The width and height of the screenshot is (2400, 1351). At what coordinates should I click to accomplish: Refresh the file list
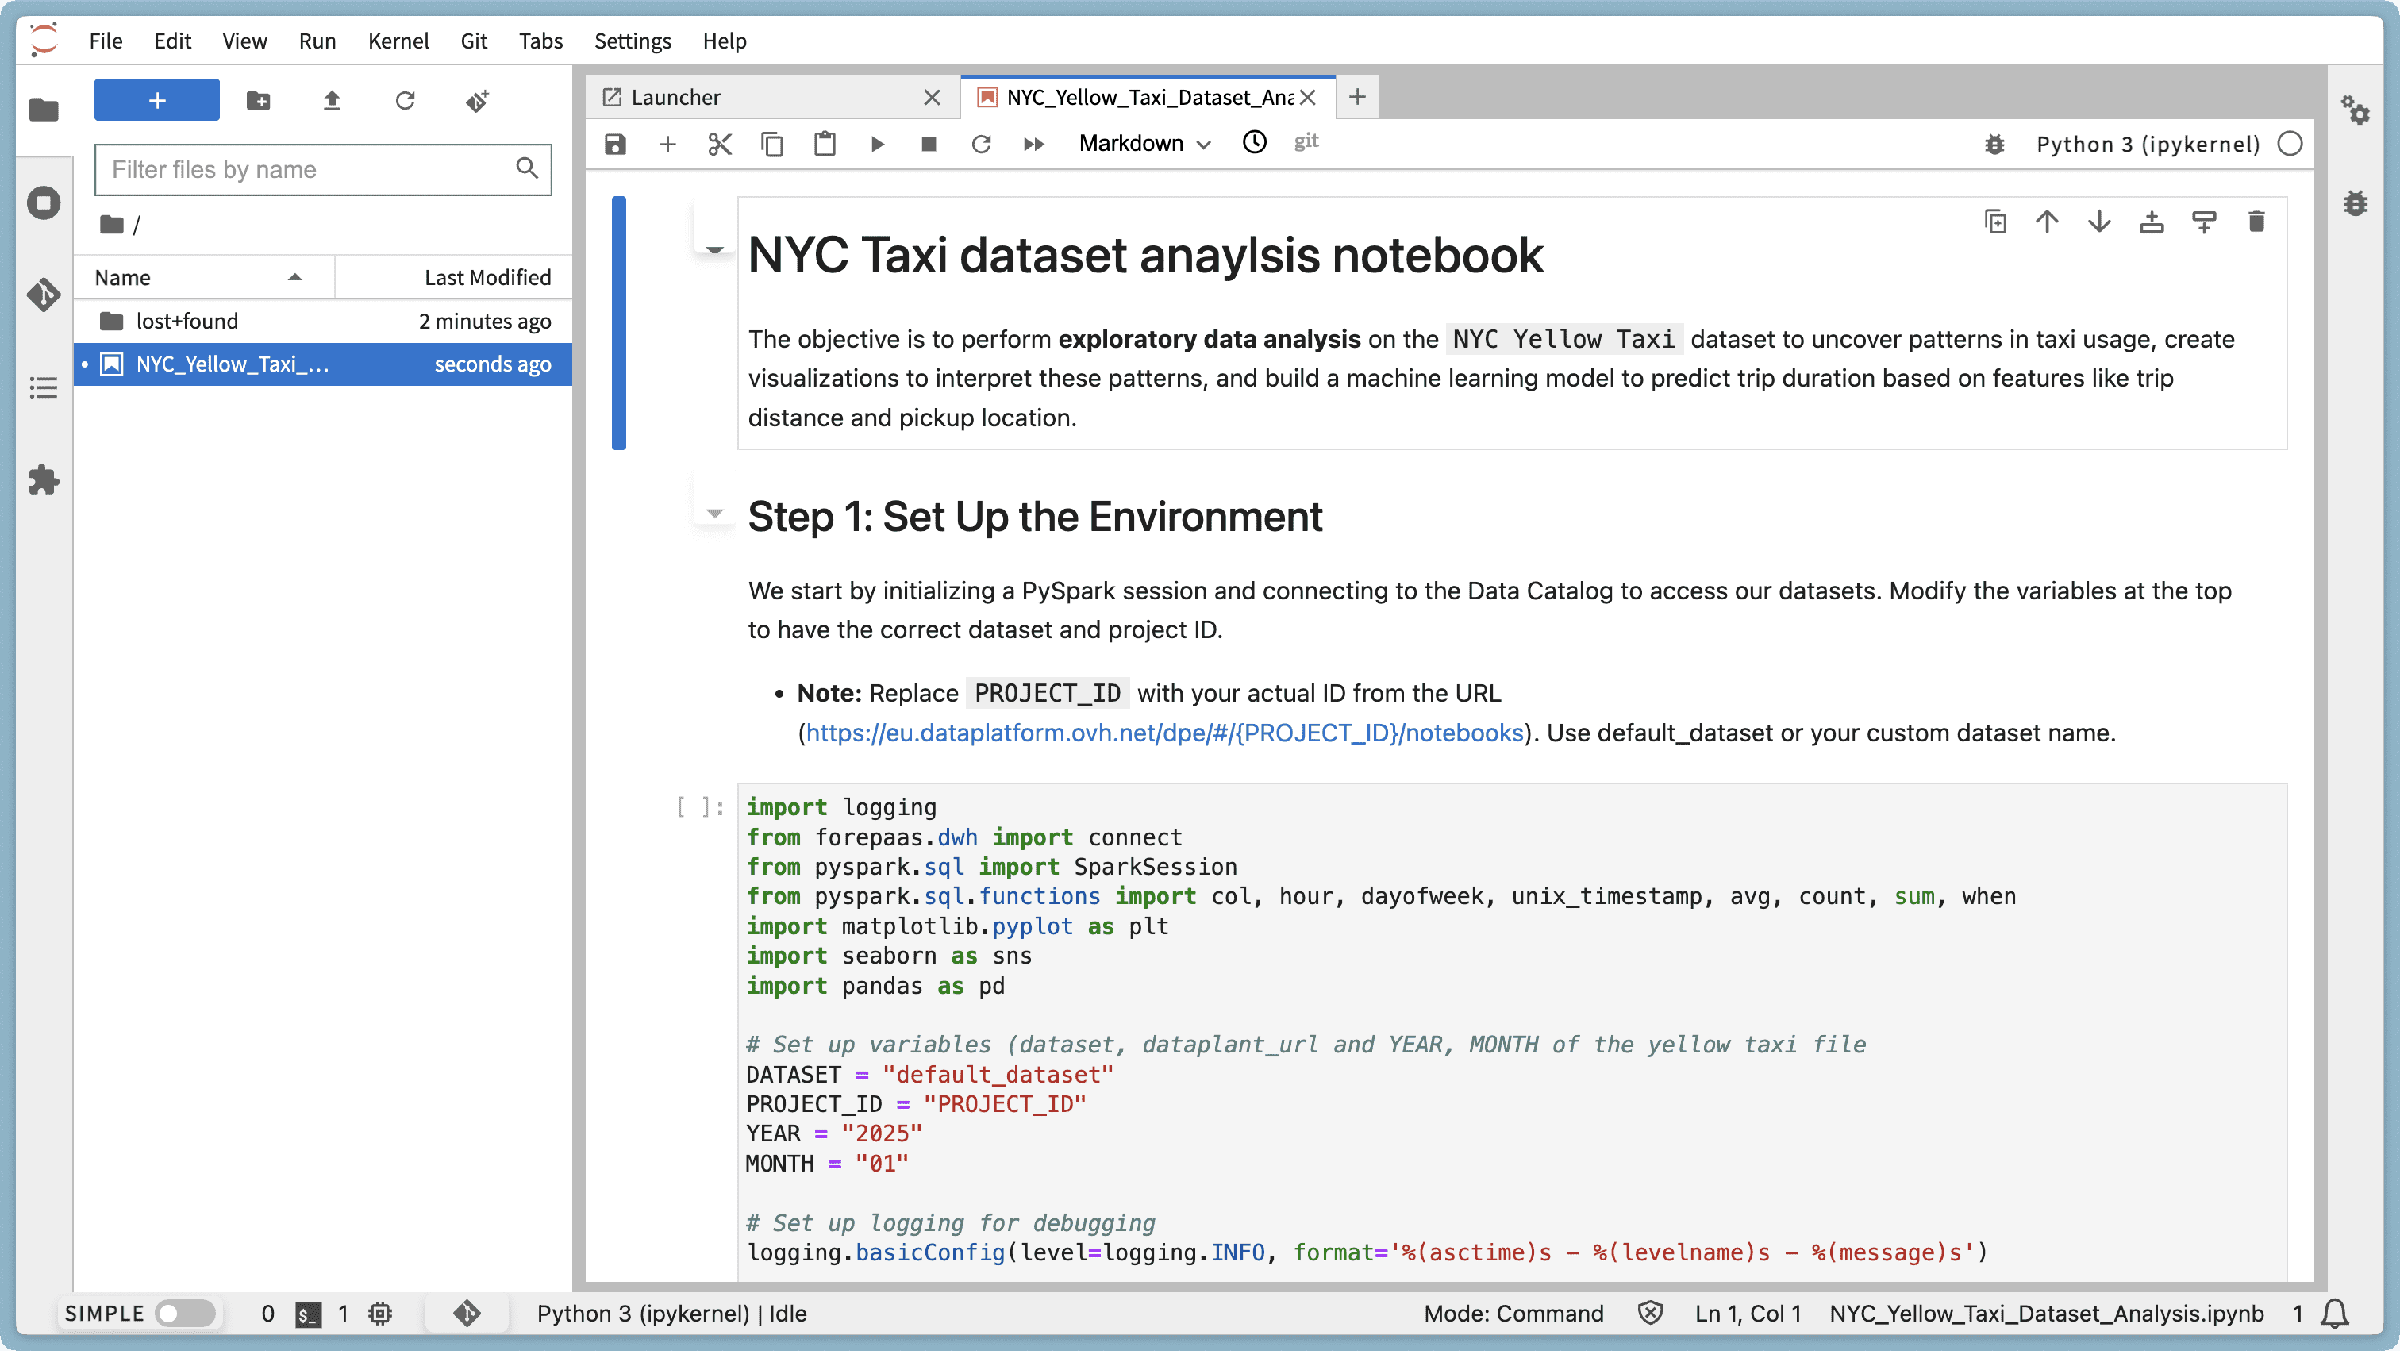(x=405, y=100)
